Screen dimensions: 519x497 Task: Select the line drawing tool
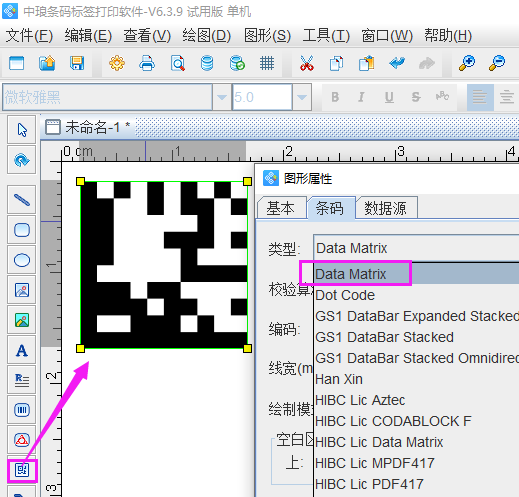[22, 200]
